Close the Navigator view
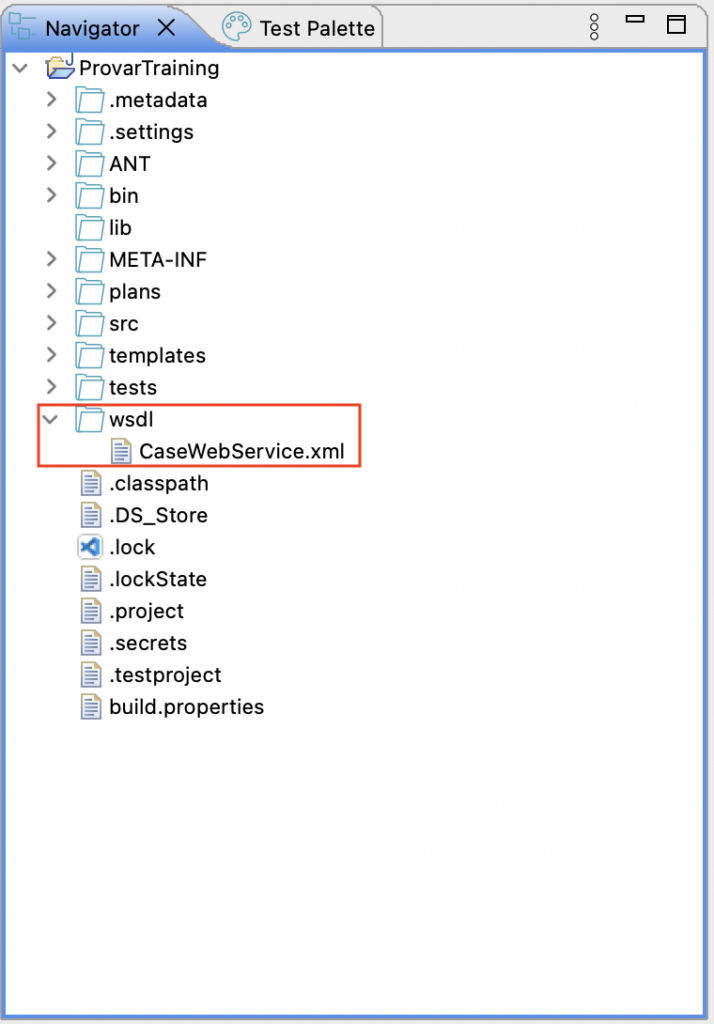 [x=165, y=26]
